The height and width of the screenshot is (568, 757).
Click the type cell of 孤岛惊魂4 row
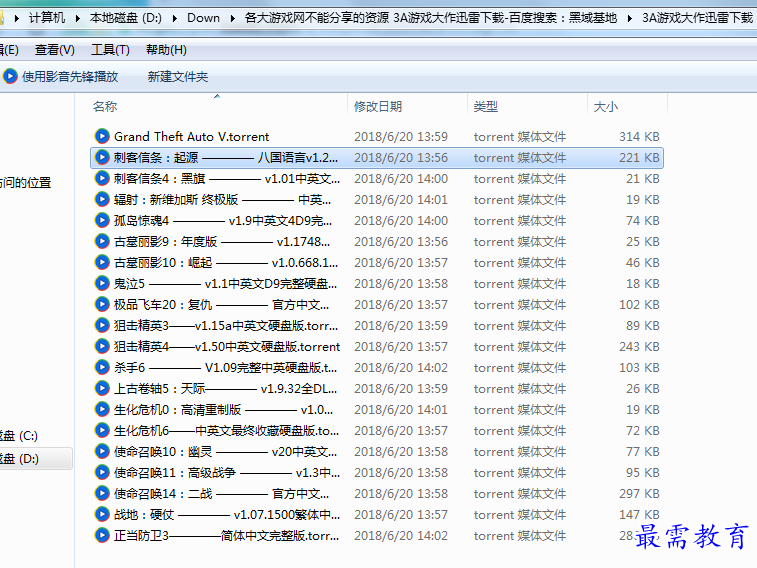[519, 221]
